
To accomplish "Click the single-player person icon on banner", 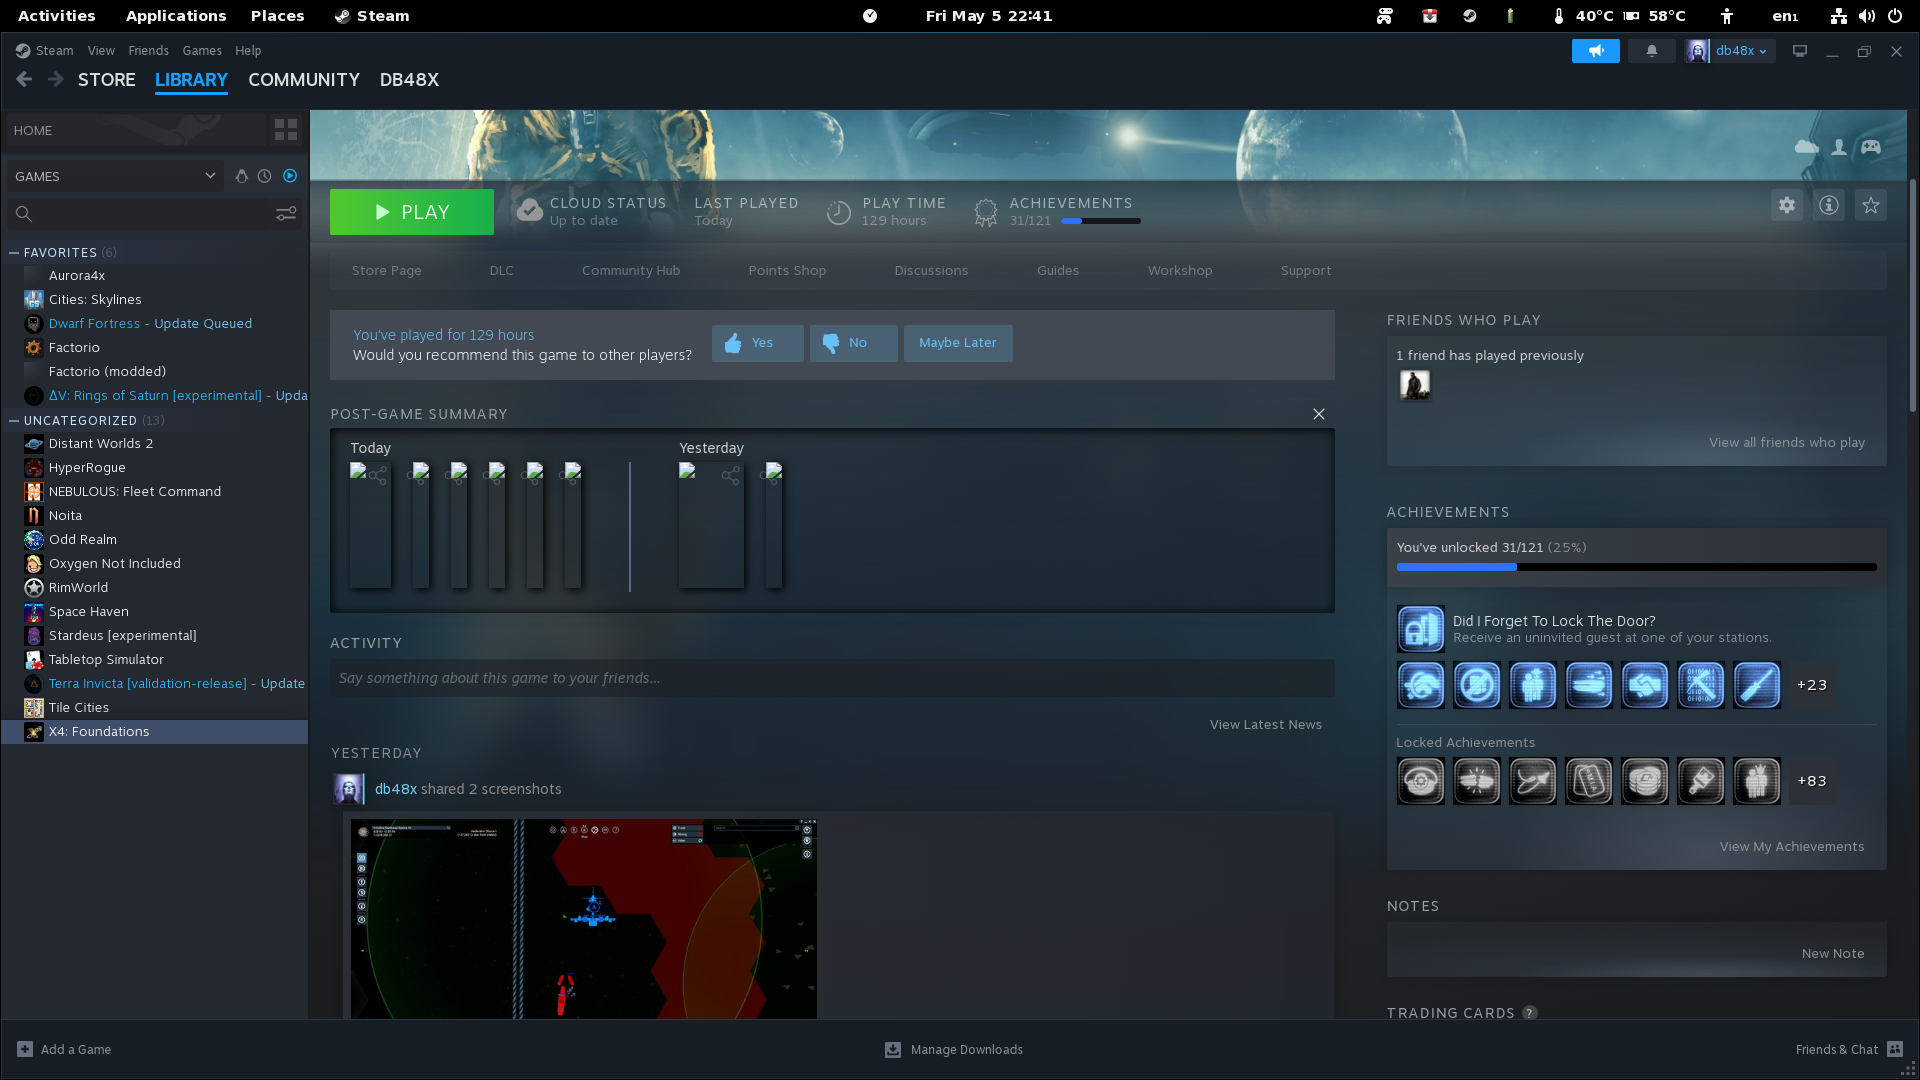I will coord(1839,147).
